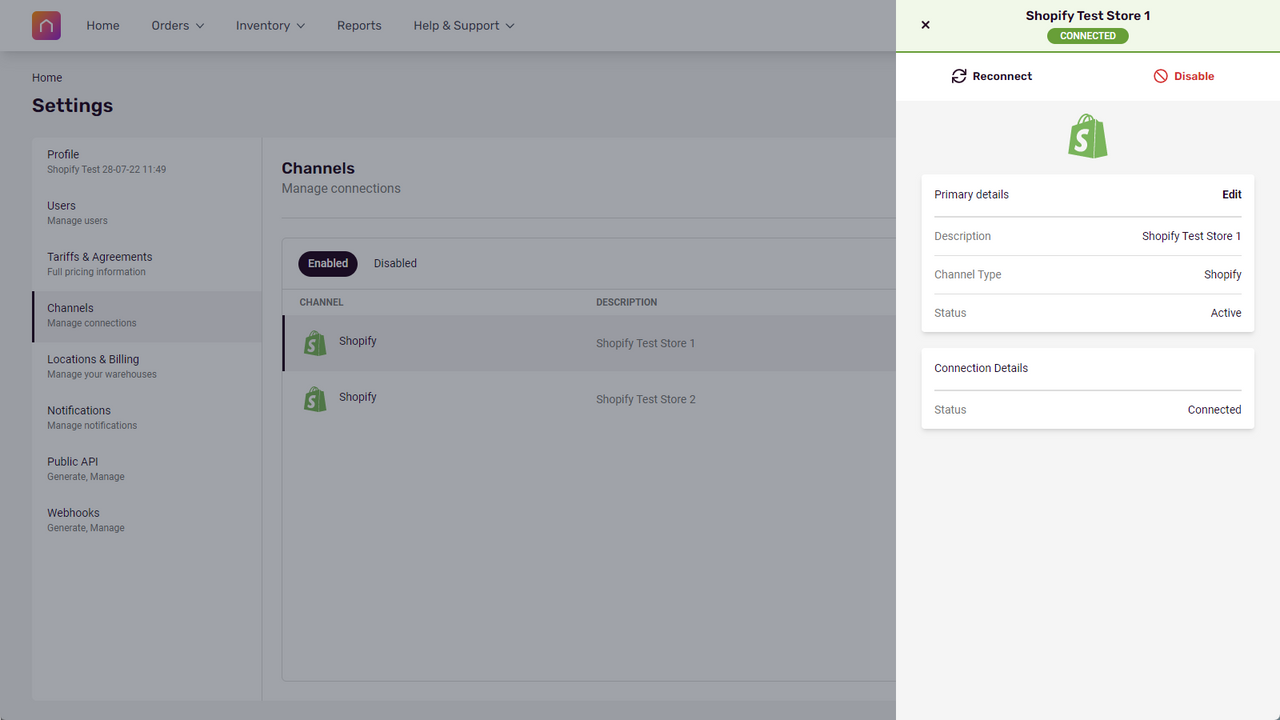Click Shopify icon in Test Store 1 row
Screen dimensions: 1280x720
click(x=315, y=343)
